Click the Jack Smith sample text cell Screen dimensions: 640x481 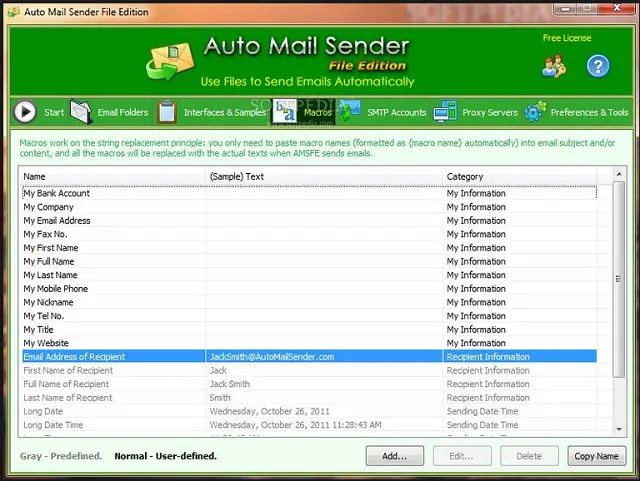[324, 384]
